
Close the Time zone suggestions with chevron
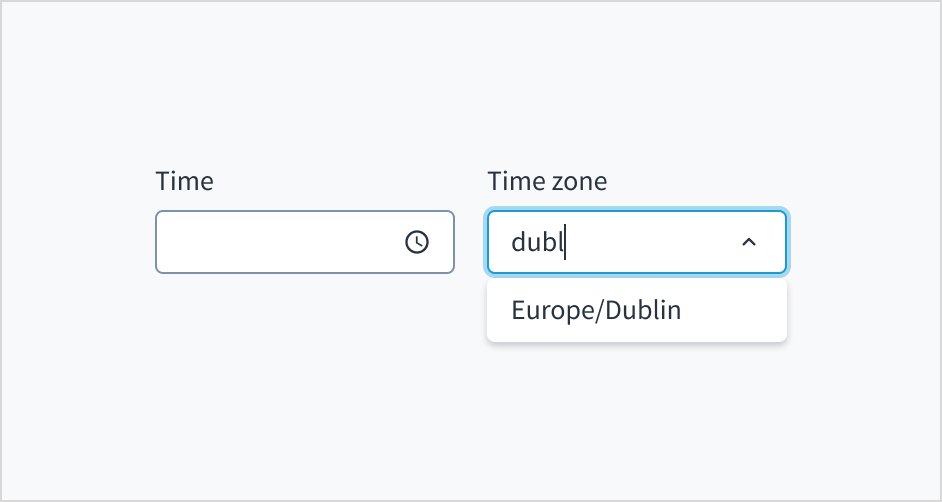click(x=748, y=242)
